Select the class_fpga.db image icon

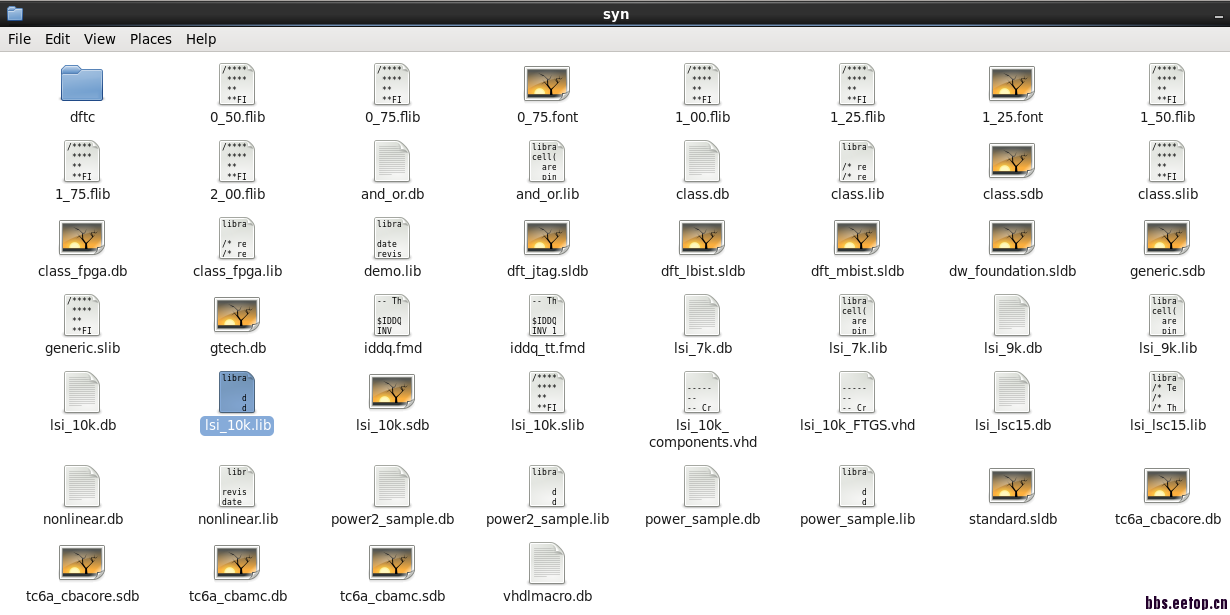(x=82, y=238)
